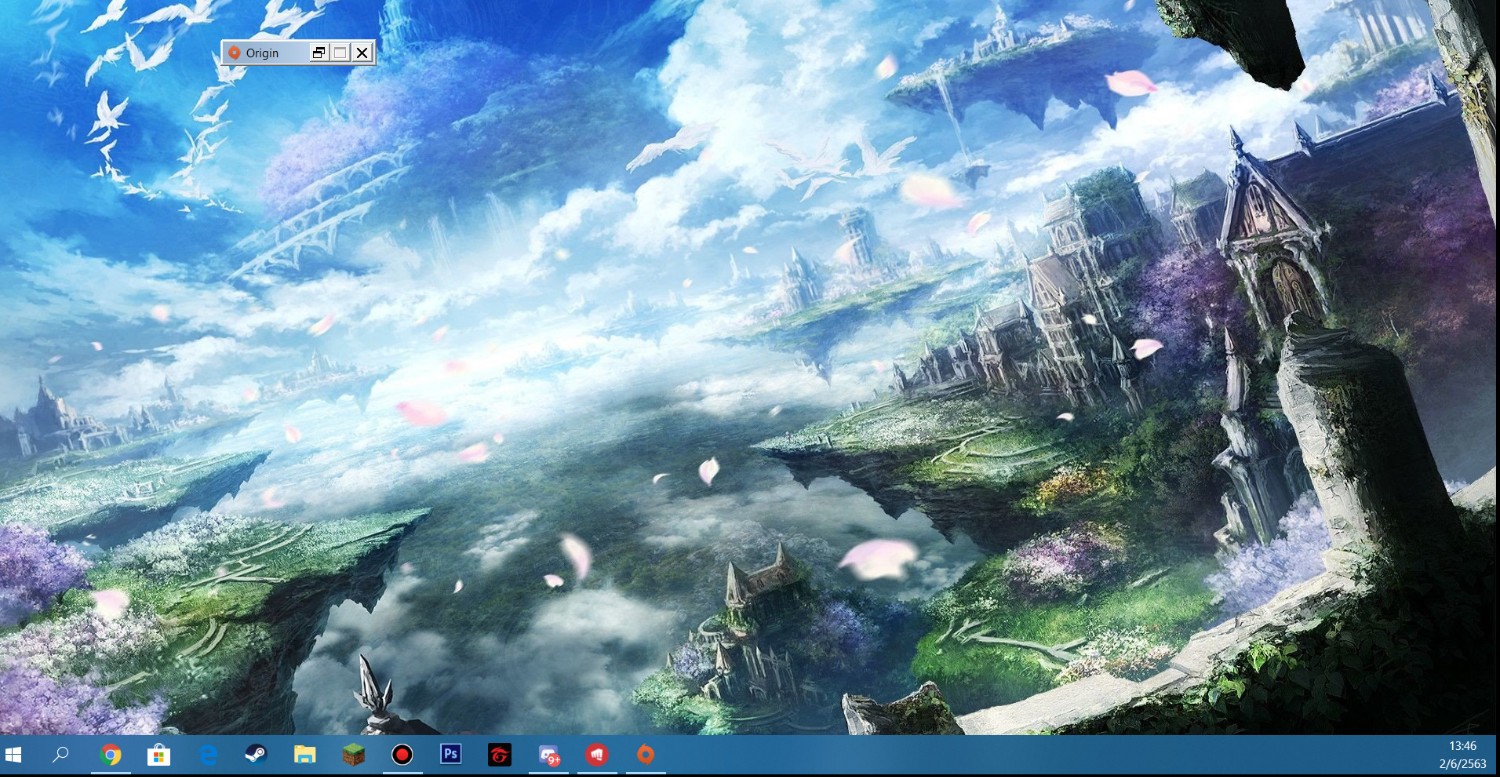Image resolution: width=1500 pixels, height=777 pixels.
Task: Launch Microsoft Edge from the taskbar
Action: click(208, 755)
